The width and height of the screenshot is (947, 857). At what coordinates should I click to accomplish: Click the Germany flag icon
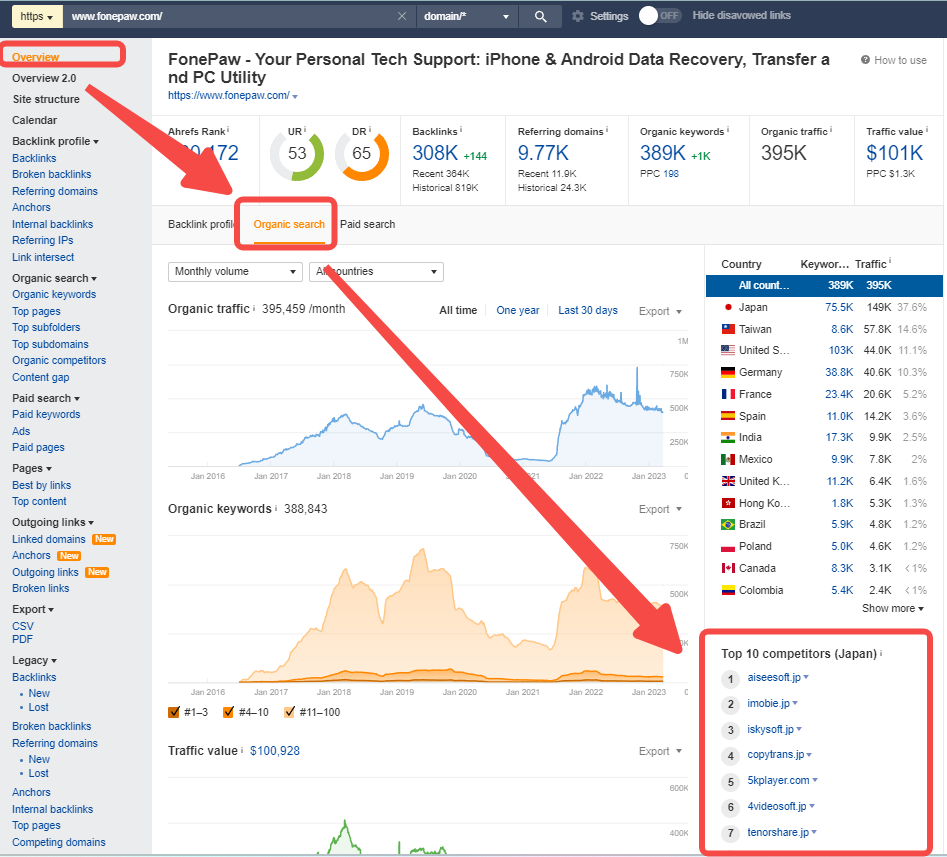(728, 372)
